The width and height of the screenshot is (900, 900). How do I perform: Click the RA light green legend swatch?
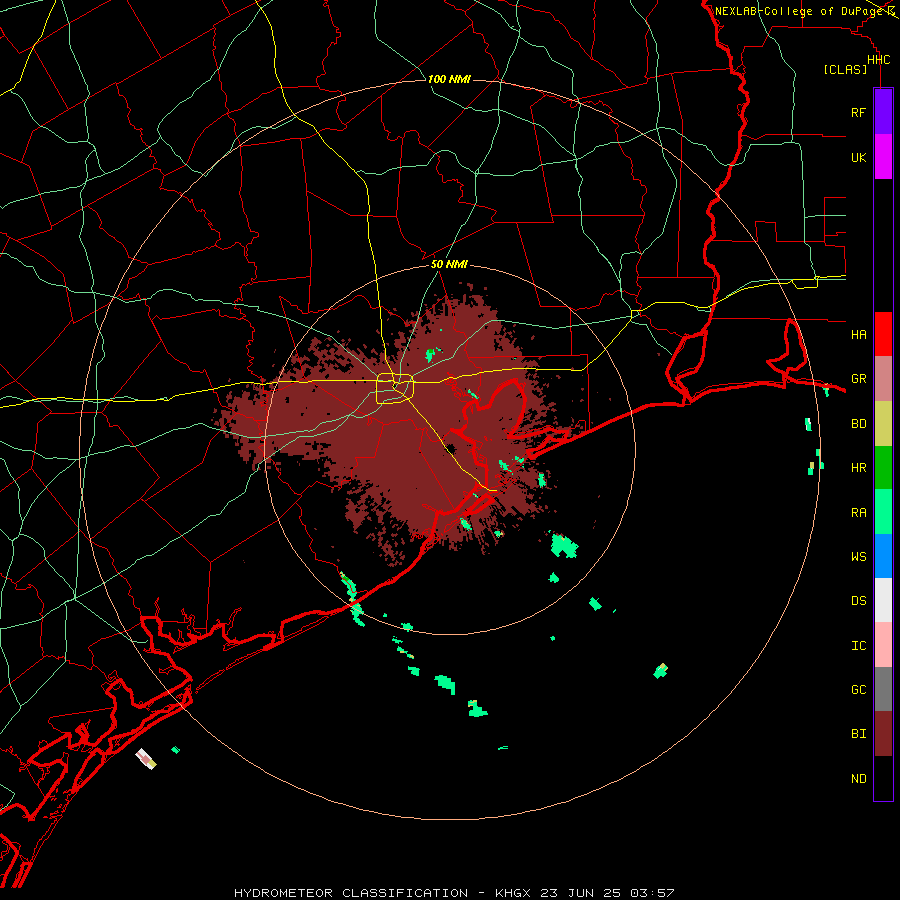click(x=883, y=512)
